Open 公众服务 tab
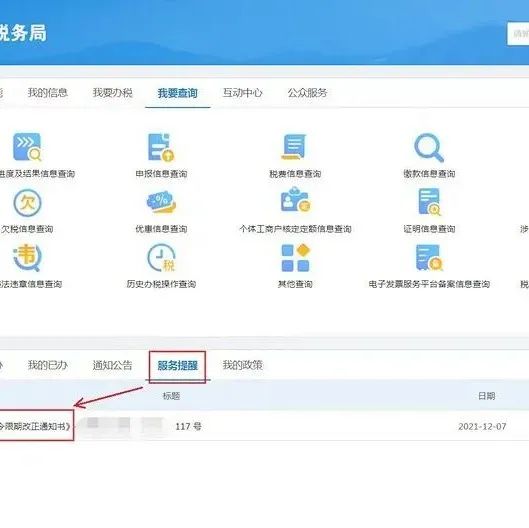The height and width of the screenshot is (528, 529). coord(307,93)
